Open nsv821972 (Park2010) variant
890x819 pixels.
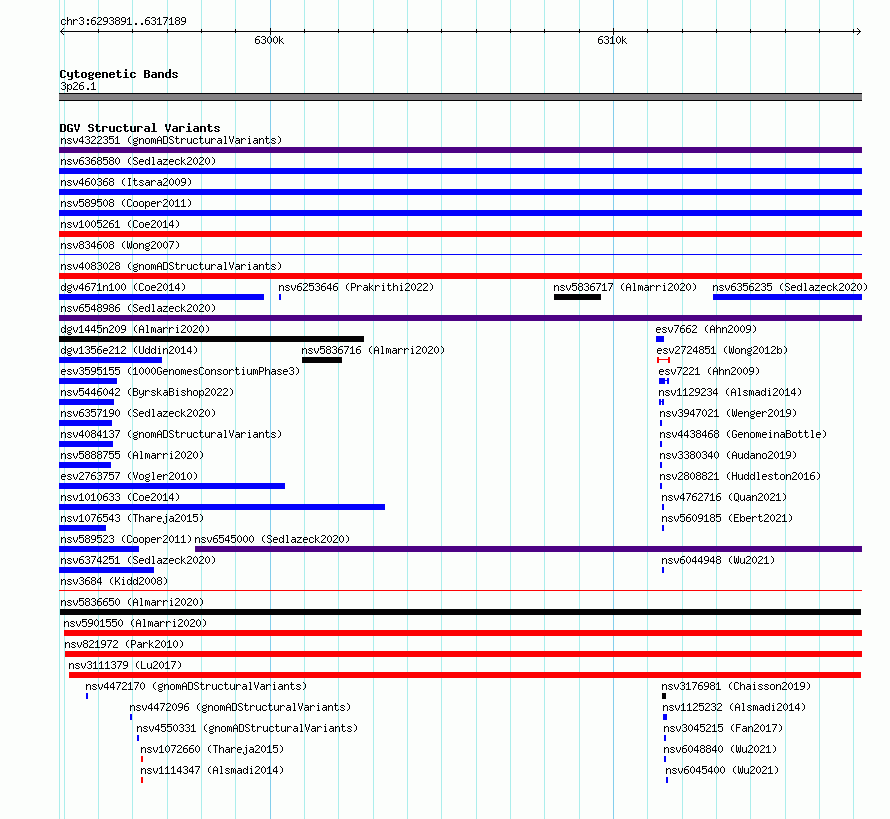(124, 644)
